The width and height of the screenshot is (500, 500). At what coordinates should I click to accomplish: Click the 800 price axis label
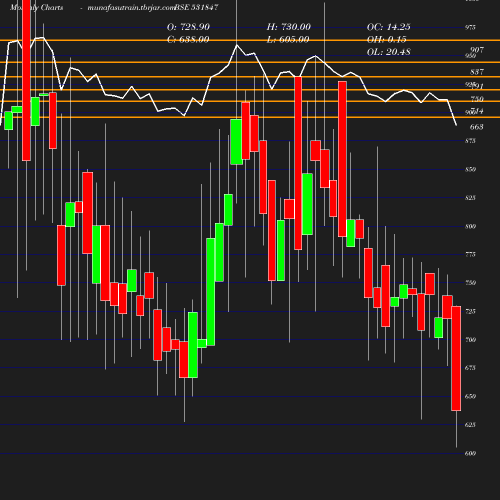[470, 227]
